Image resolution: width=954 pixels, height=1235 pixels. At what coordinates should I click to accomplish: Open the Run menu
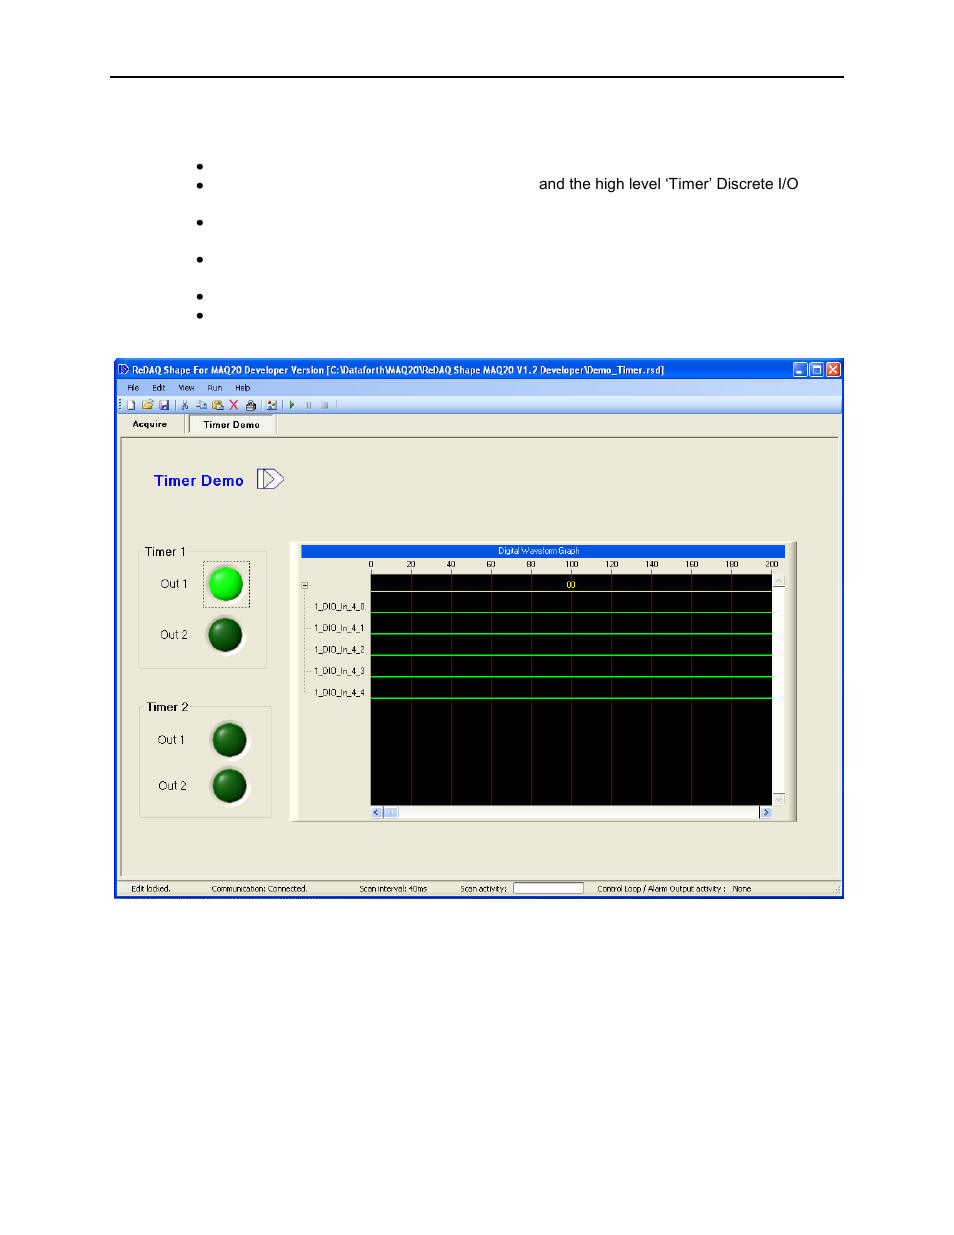point(215,388)
